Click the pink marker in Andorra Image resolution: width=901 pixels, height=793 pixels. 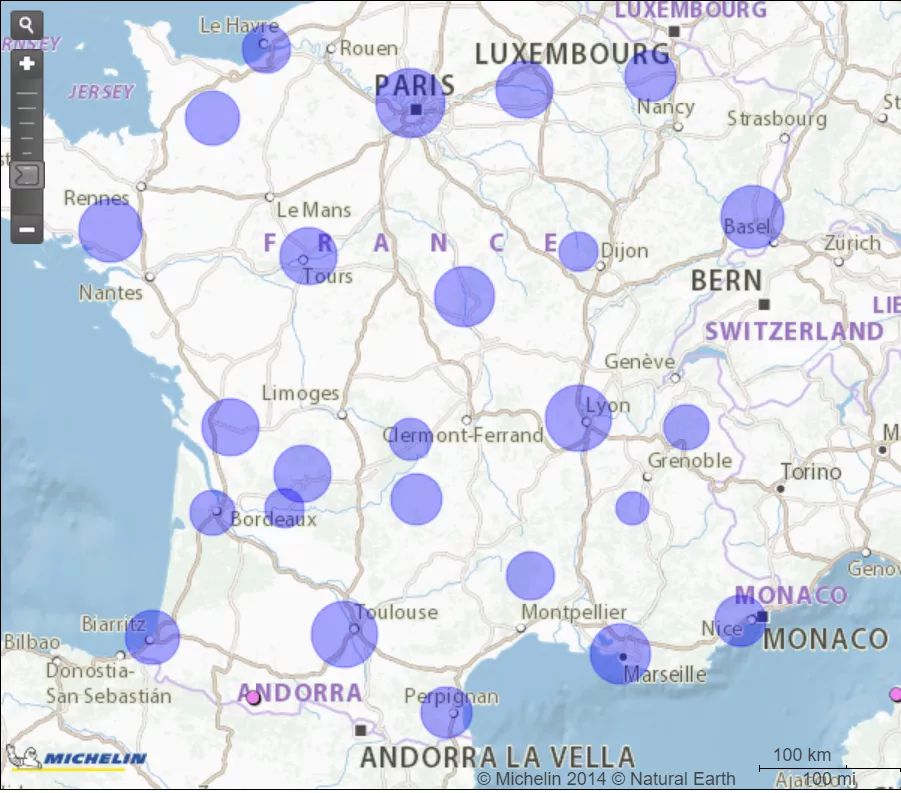(253, 697)
